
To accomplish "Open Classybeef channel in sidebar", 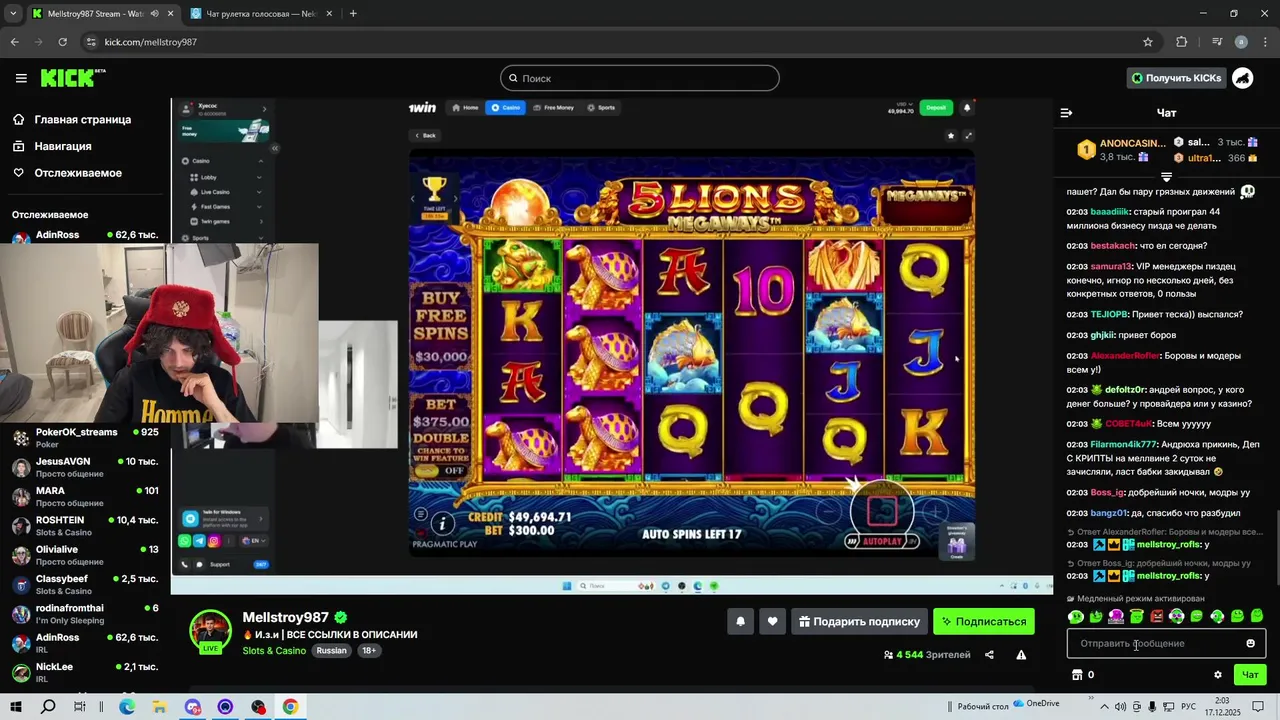I will point(85,585).
